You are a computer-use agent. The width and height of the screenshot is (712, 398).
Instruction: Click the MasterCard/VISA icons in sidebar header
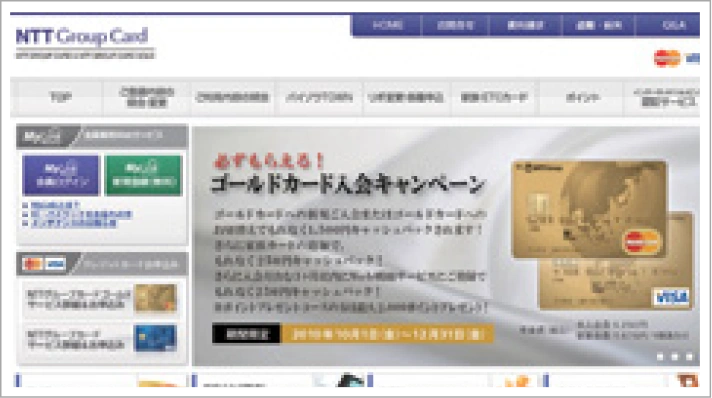click(x=44, y=264)
